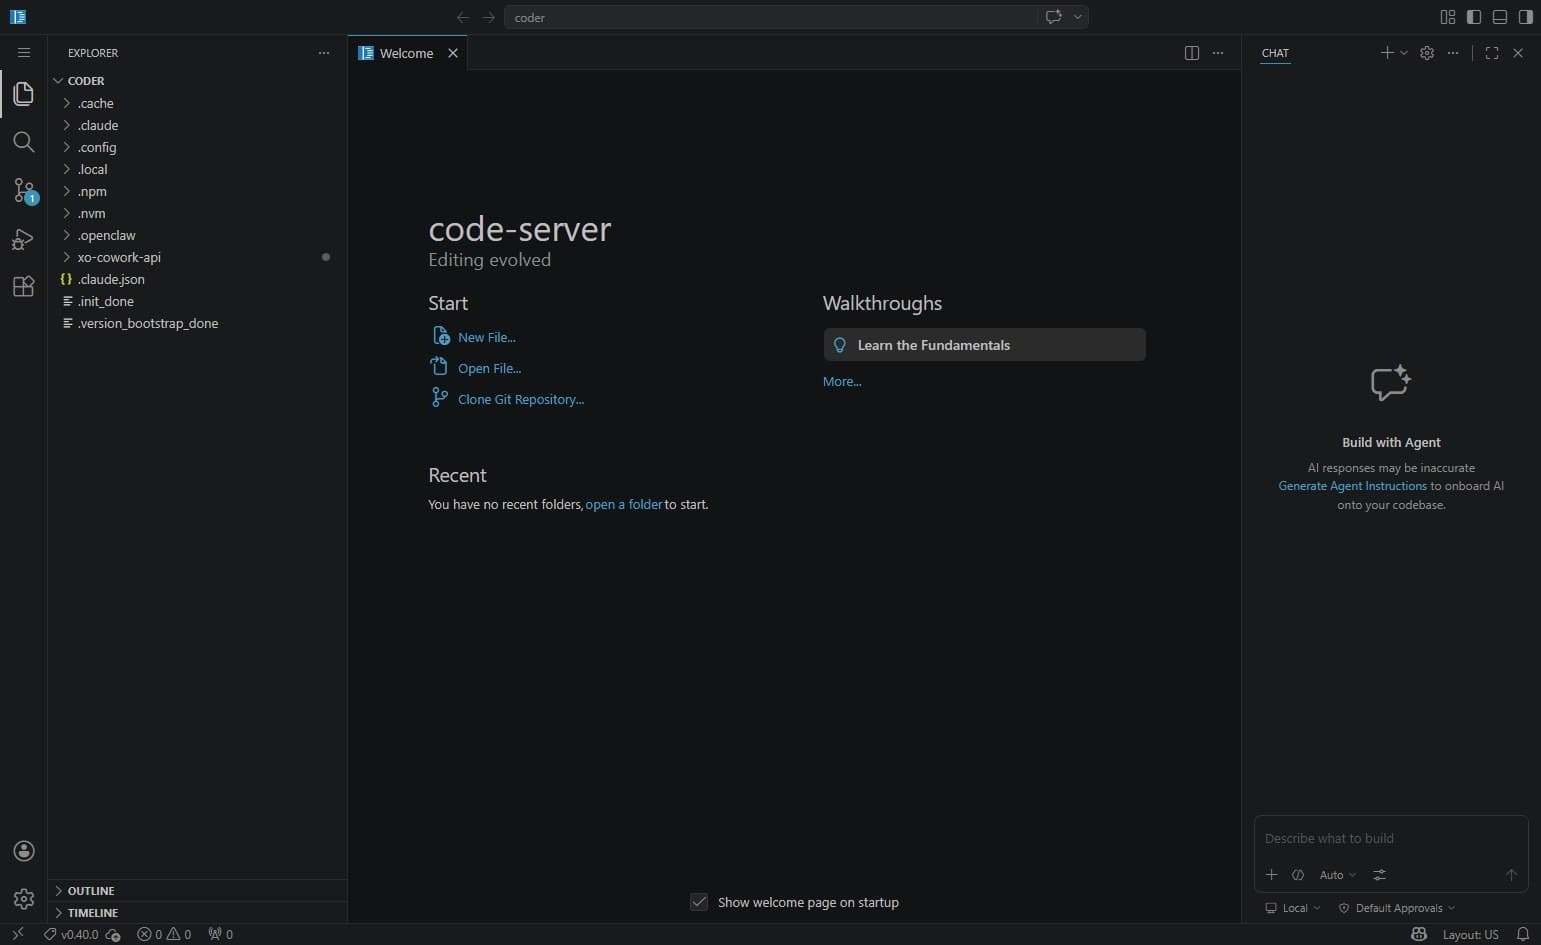1541x945 pixels.
Task: Click the ports forwarded status indicator
Action: 220,934
